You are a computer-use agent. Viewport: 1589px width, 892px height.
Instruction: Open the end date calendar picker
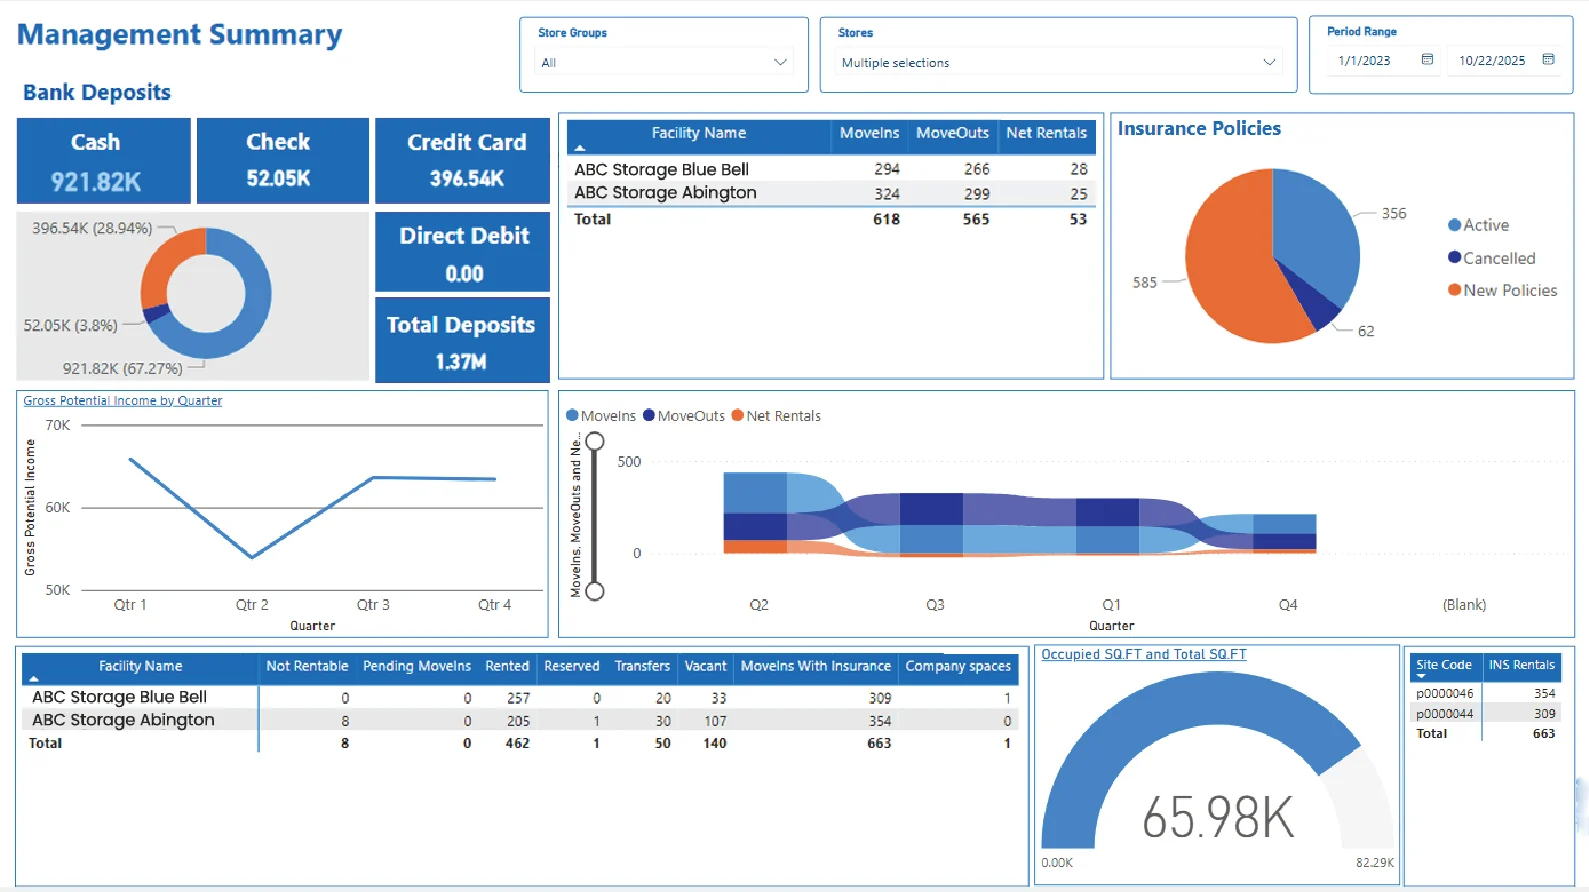click(1548, 60)
